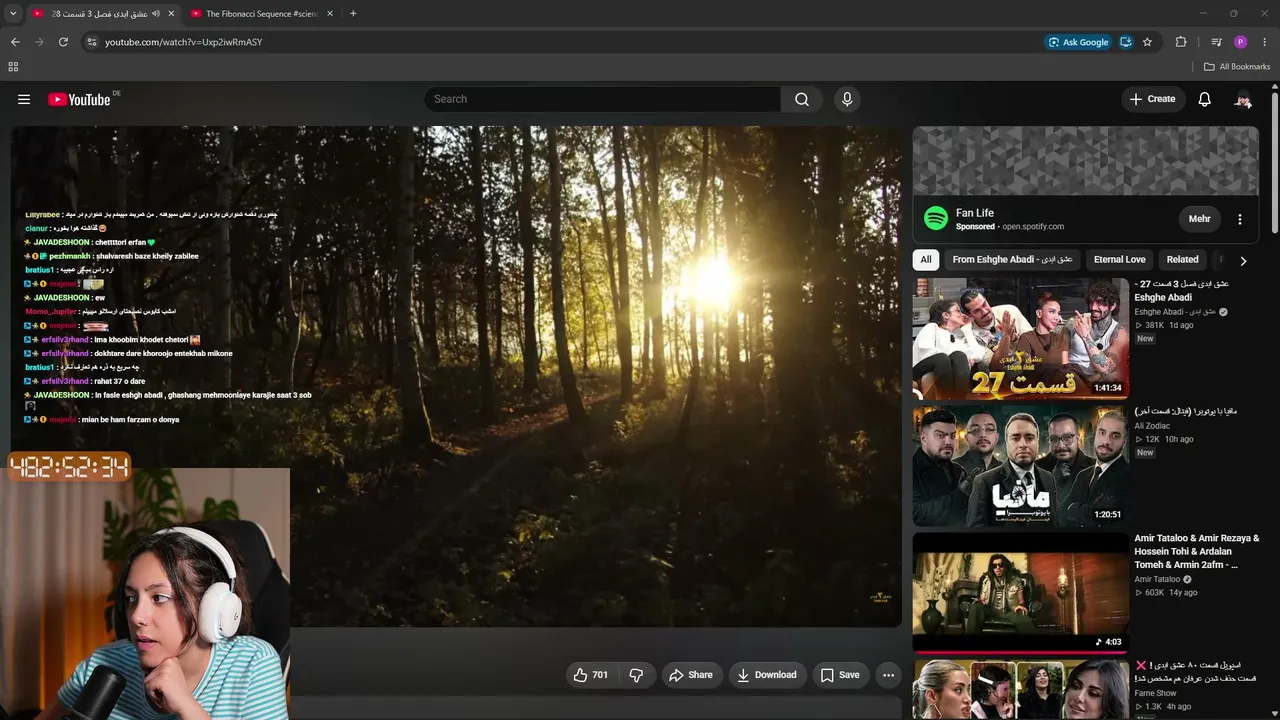Select the From Eshghe Abadi chip
1280x720 pixels.
1012,260
